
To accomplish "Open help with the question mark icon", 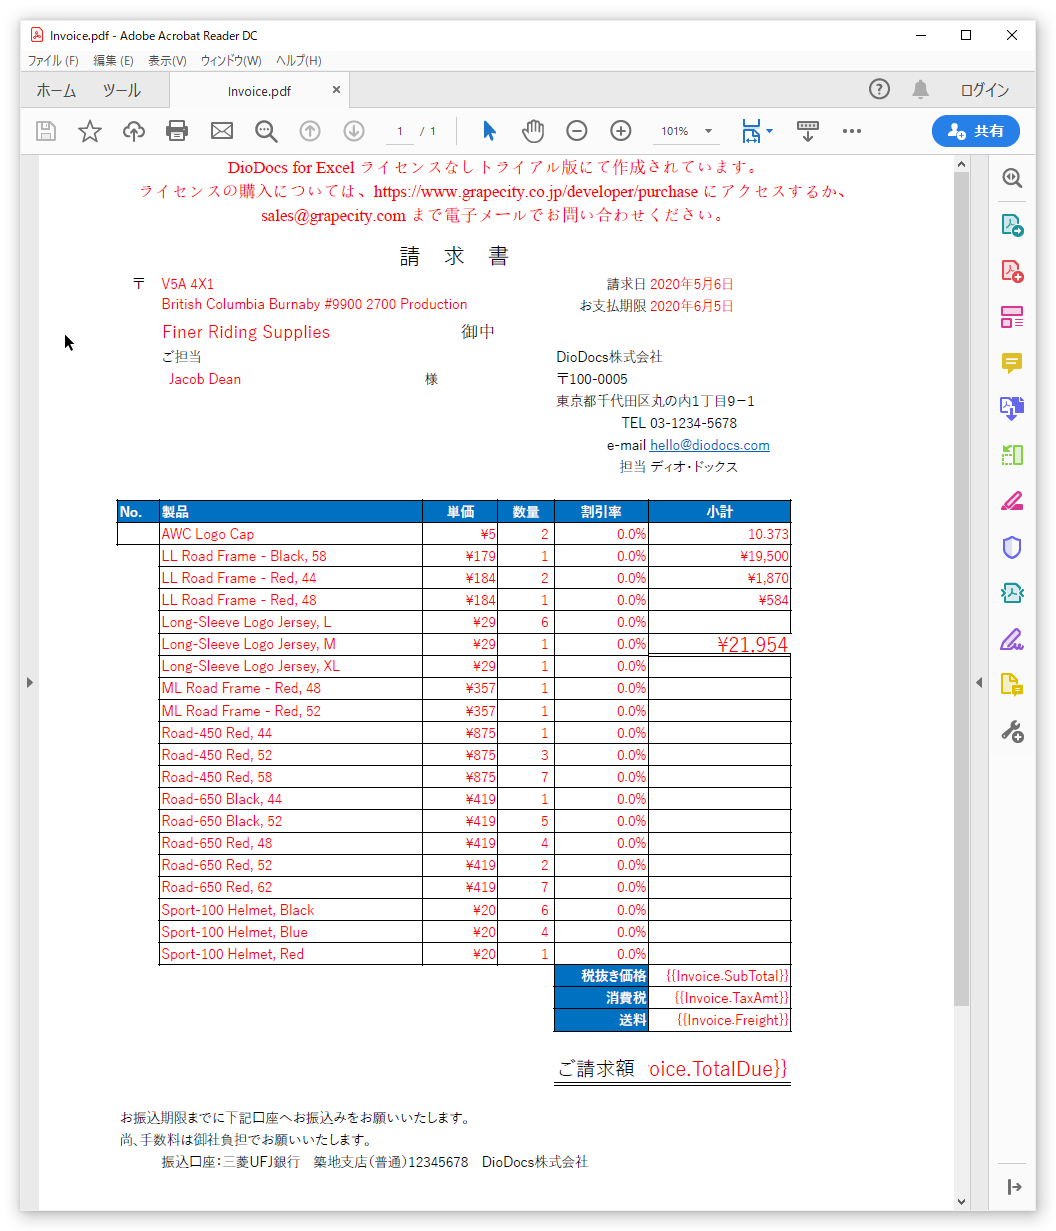I will tap(879, 89).
